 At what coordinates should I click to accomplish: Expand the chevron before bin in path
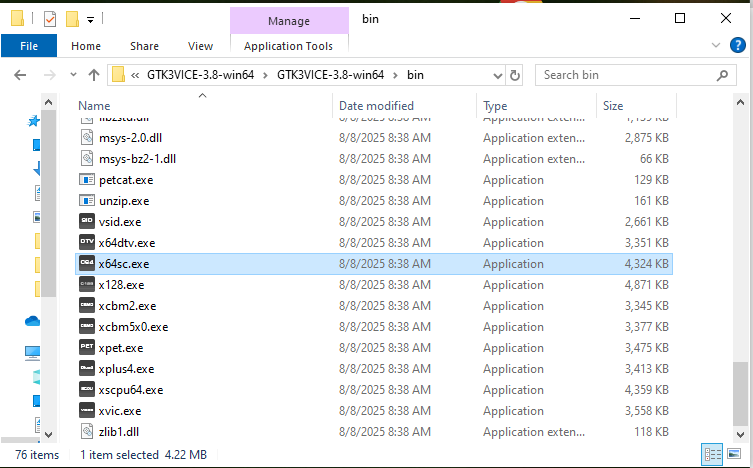396,75
